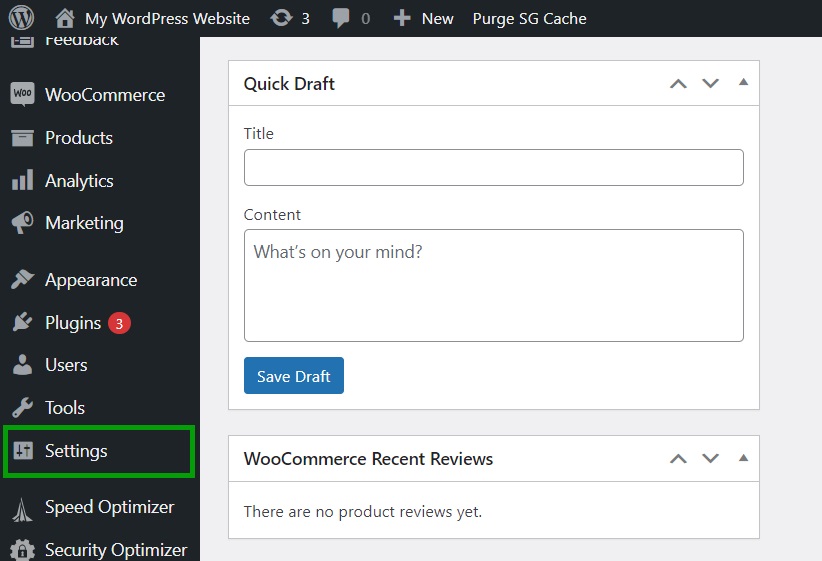This screenshot has width=822, height=561.
Task: Open the WordPress logo menu
Action: click(x=21, y=18)
